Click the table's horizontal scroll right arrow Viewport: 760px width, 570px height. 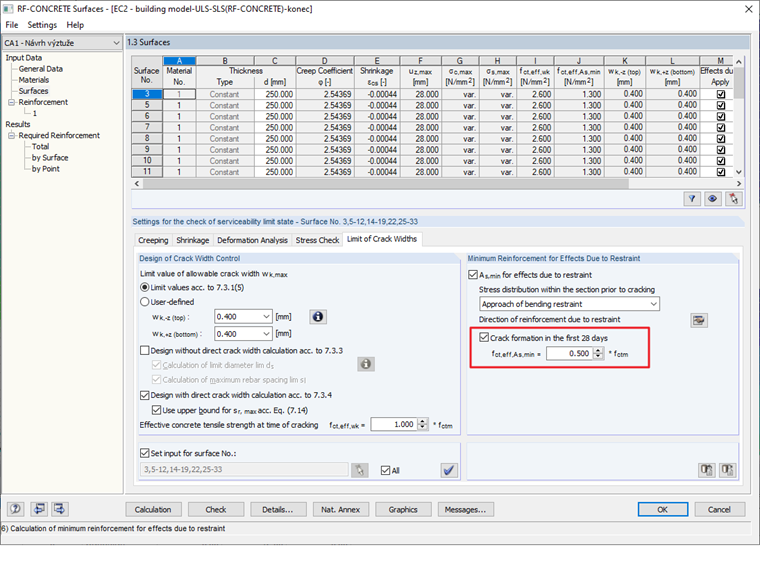739,184
